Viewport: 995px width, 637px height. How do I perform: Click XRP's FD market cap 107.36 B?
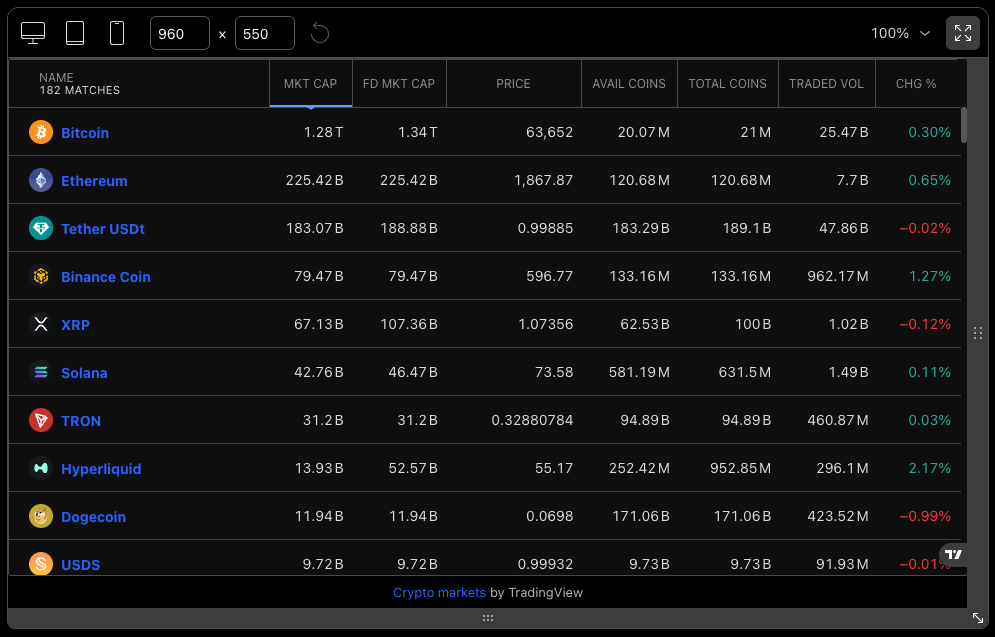[409, 324]
